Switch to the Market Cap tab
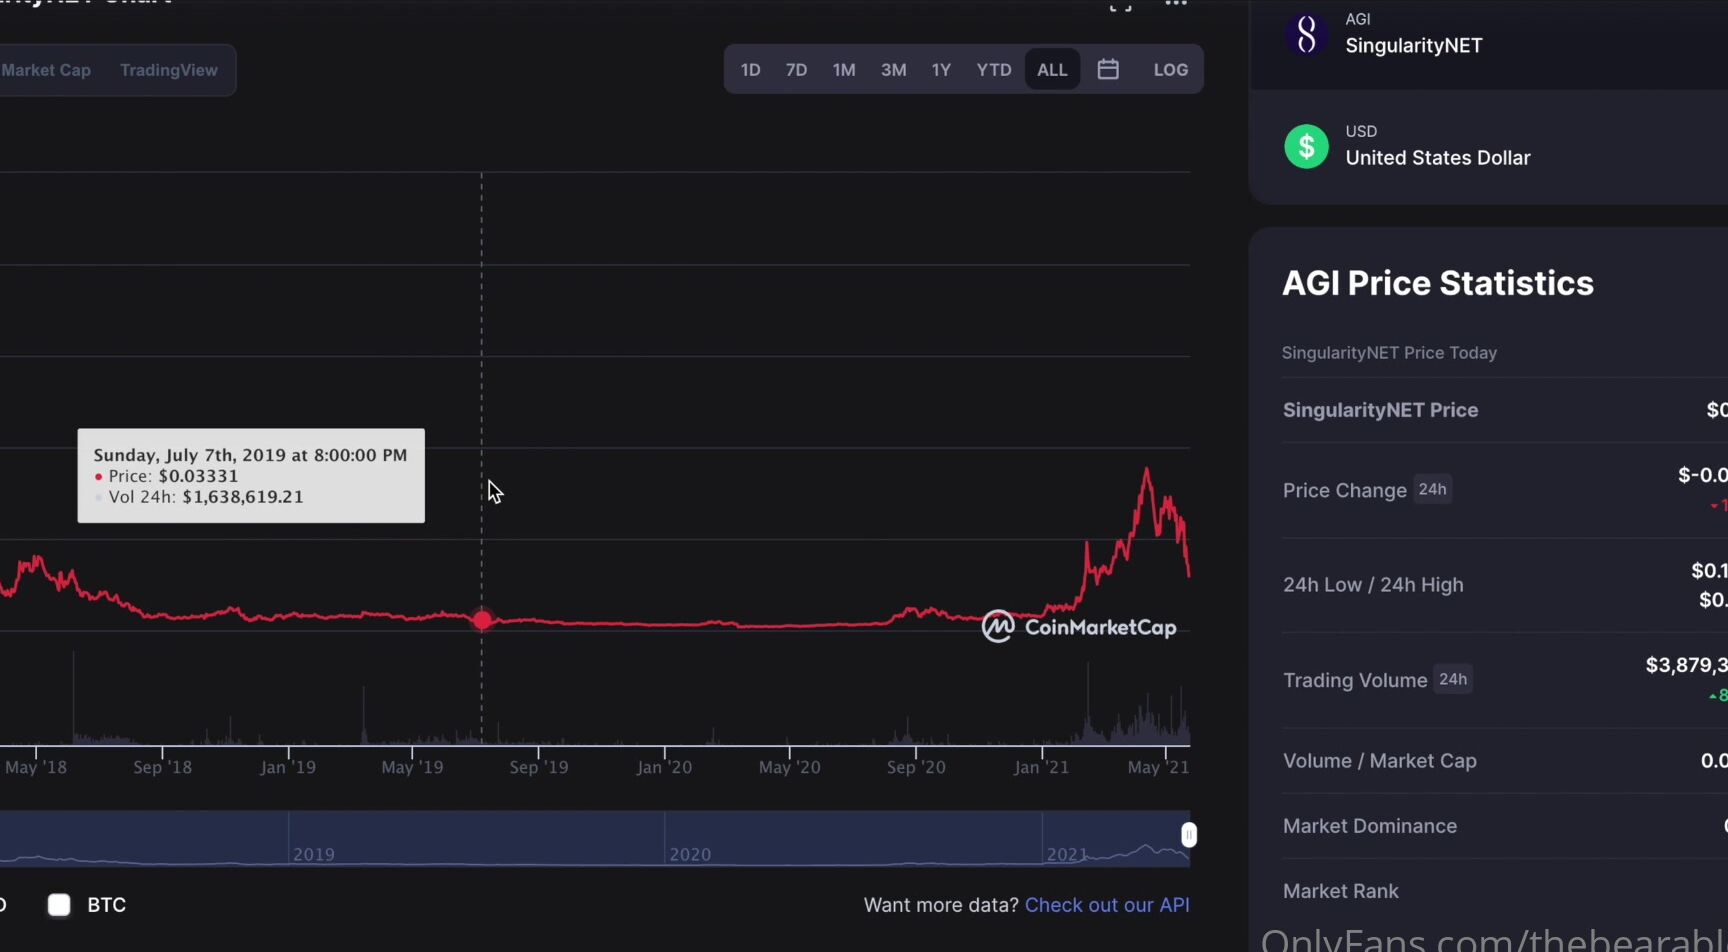This screenshot has width=1728, height=952. click(46, 69)
